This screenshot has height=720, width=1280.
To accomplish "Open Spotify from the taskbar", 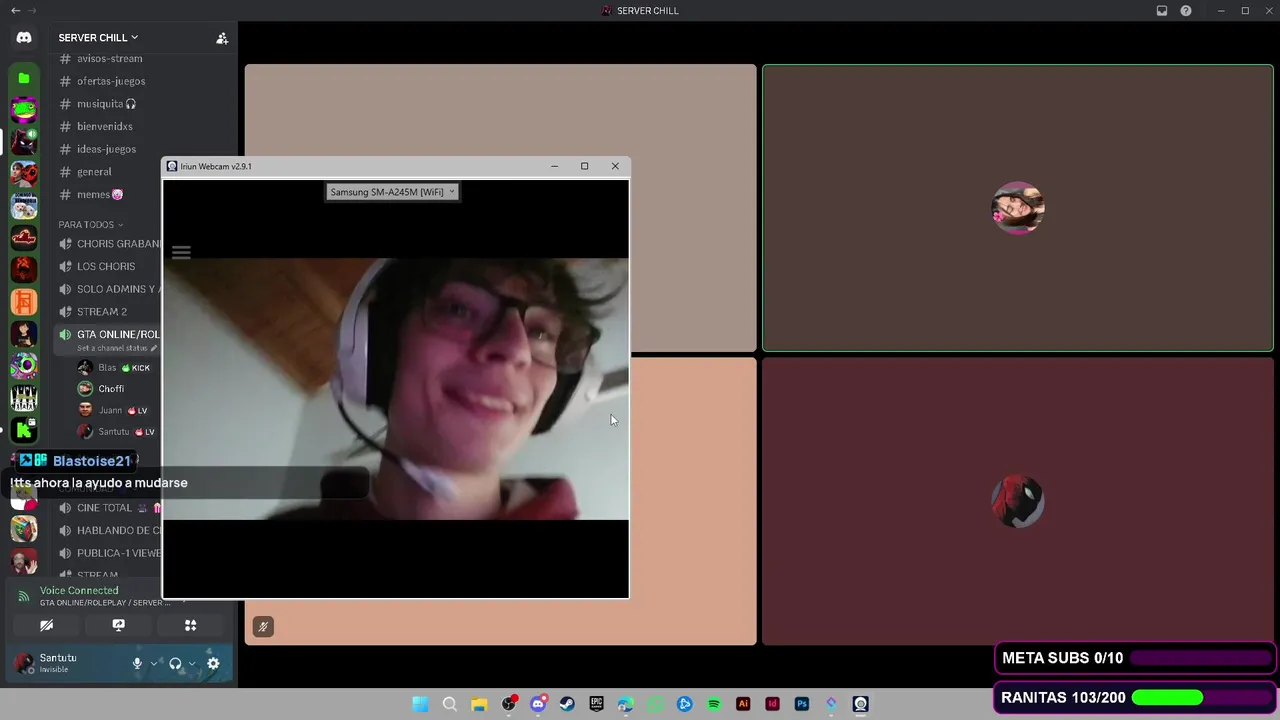I will pos(714,704).
